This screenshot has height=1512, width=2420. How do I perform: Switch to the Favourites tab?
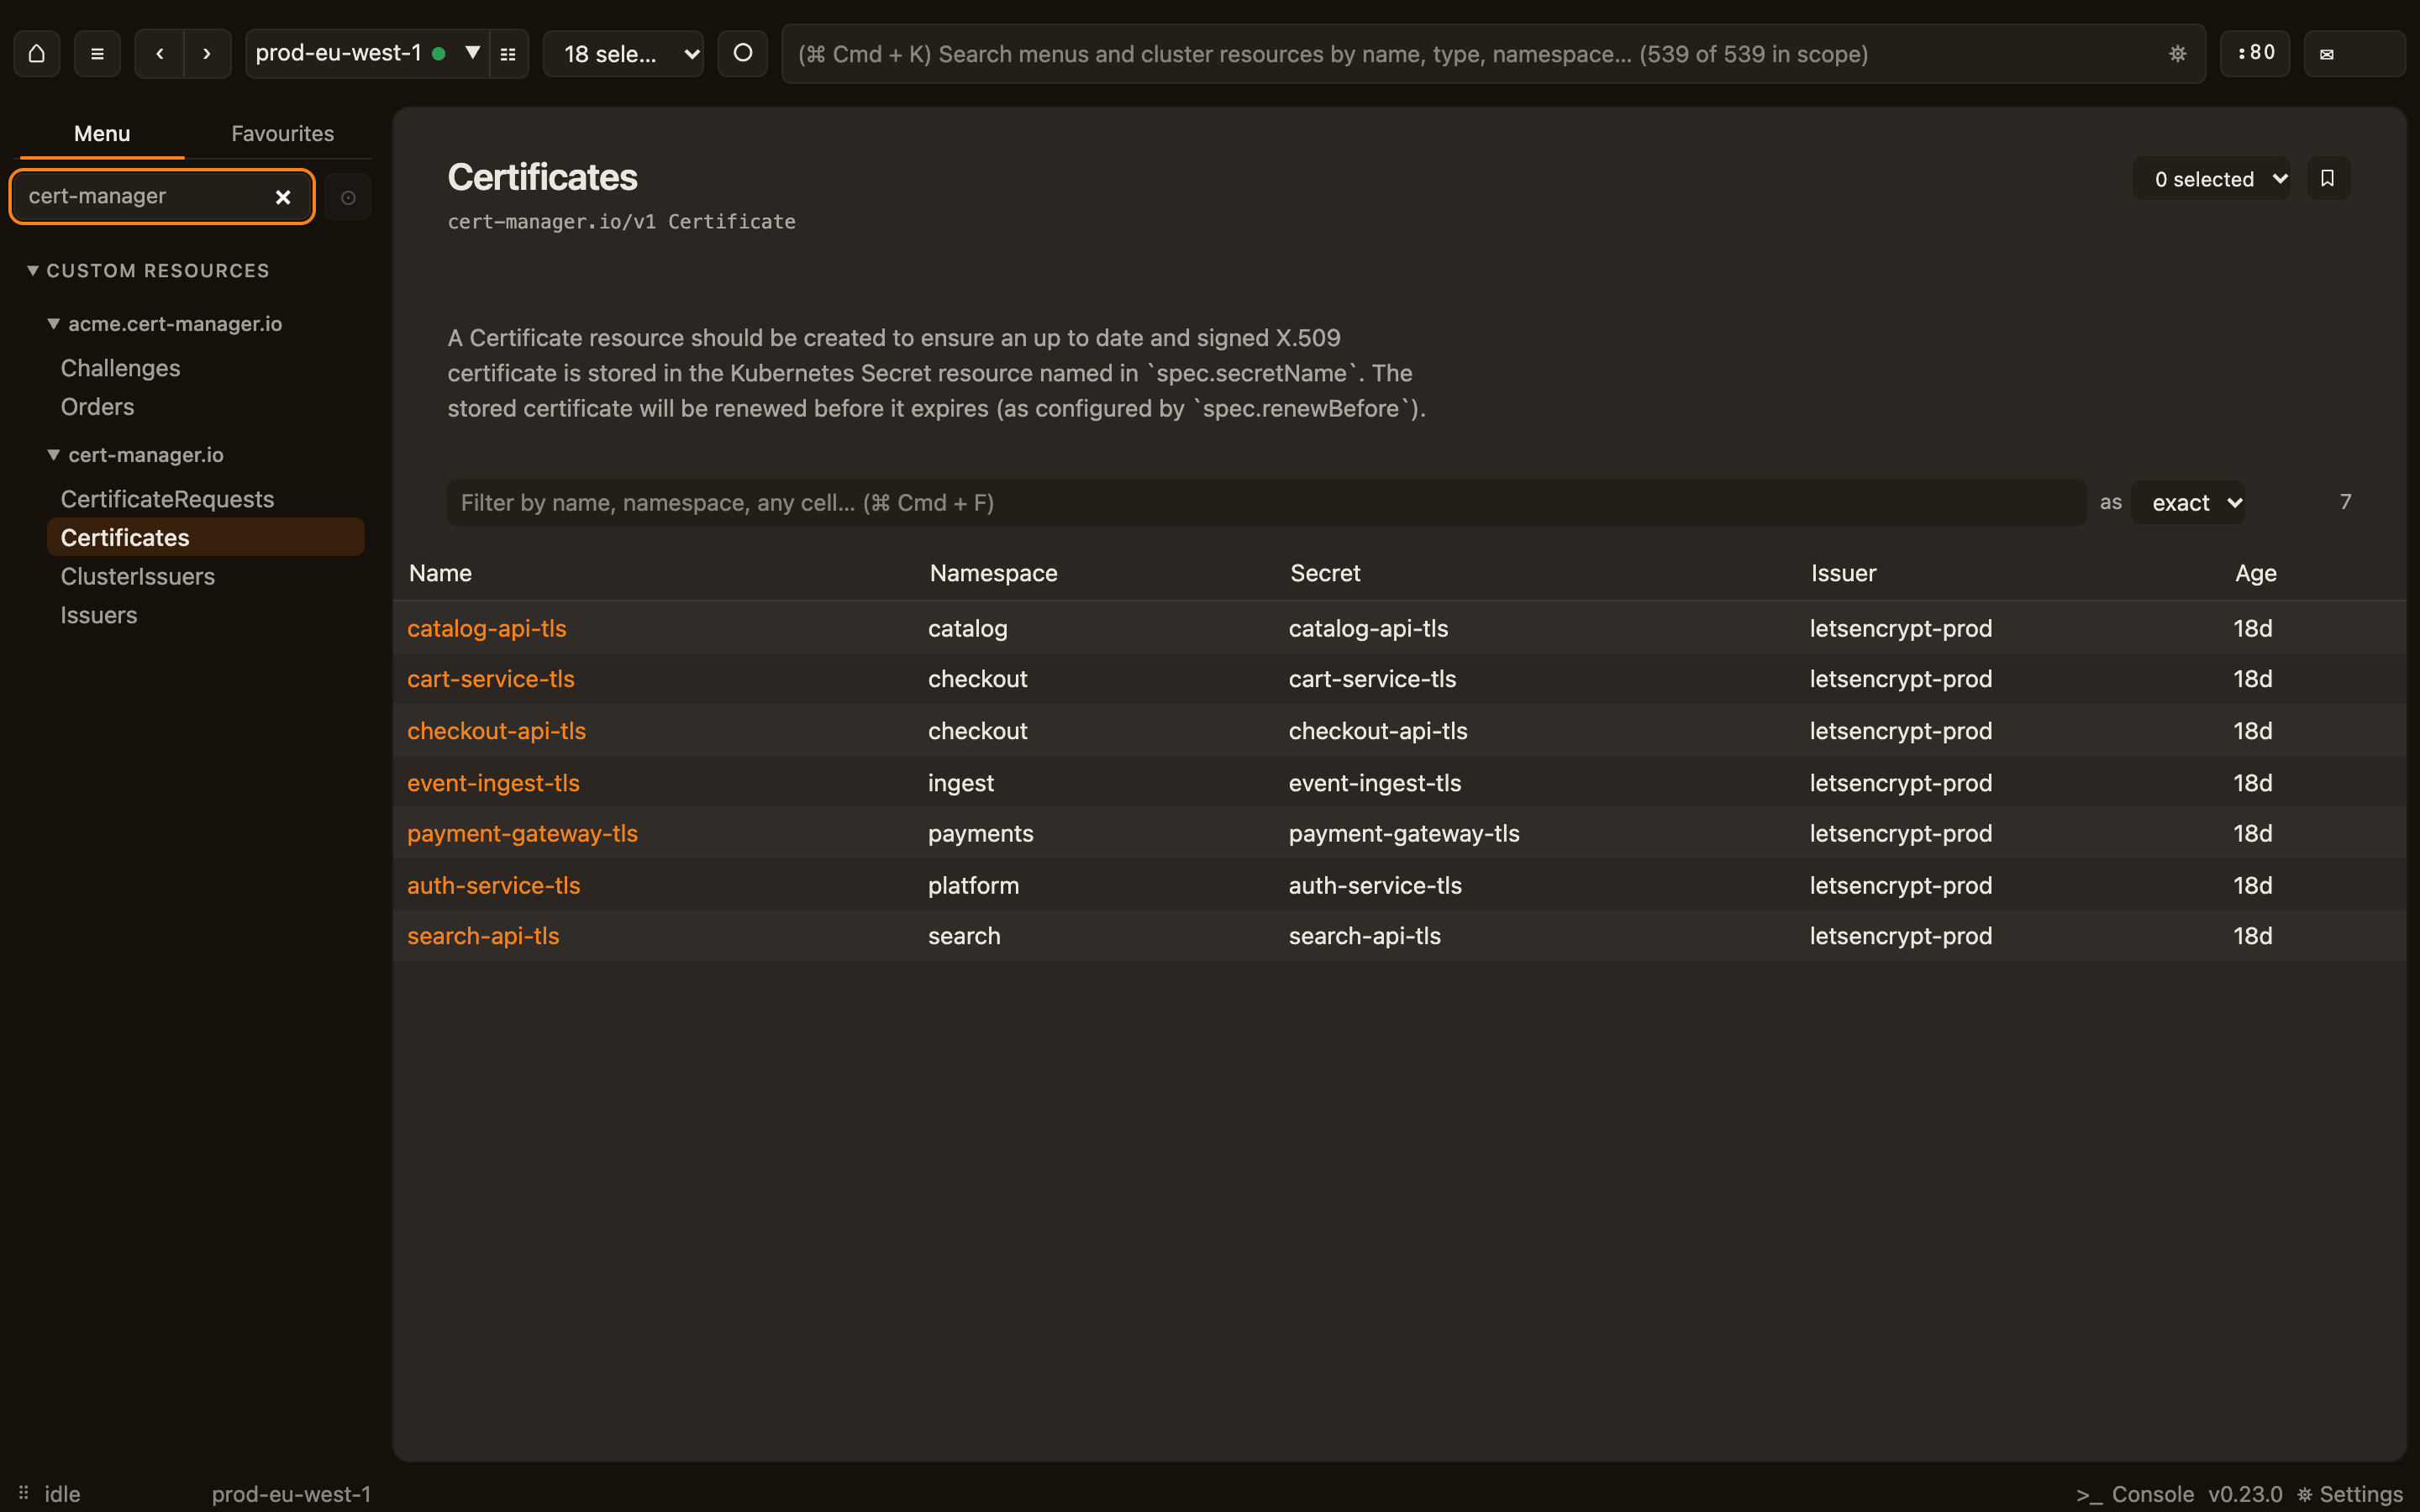(x=283, y=134)
